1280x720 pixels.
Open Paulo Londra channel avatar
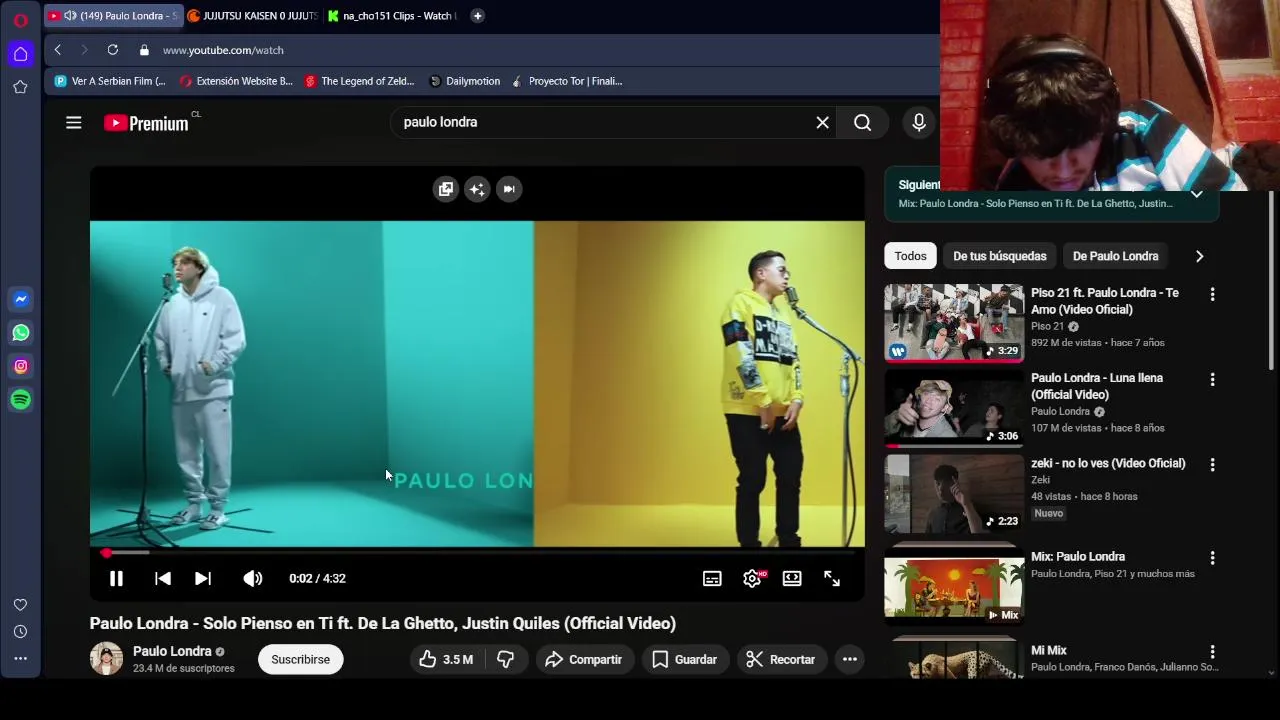click(107, 659)
